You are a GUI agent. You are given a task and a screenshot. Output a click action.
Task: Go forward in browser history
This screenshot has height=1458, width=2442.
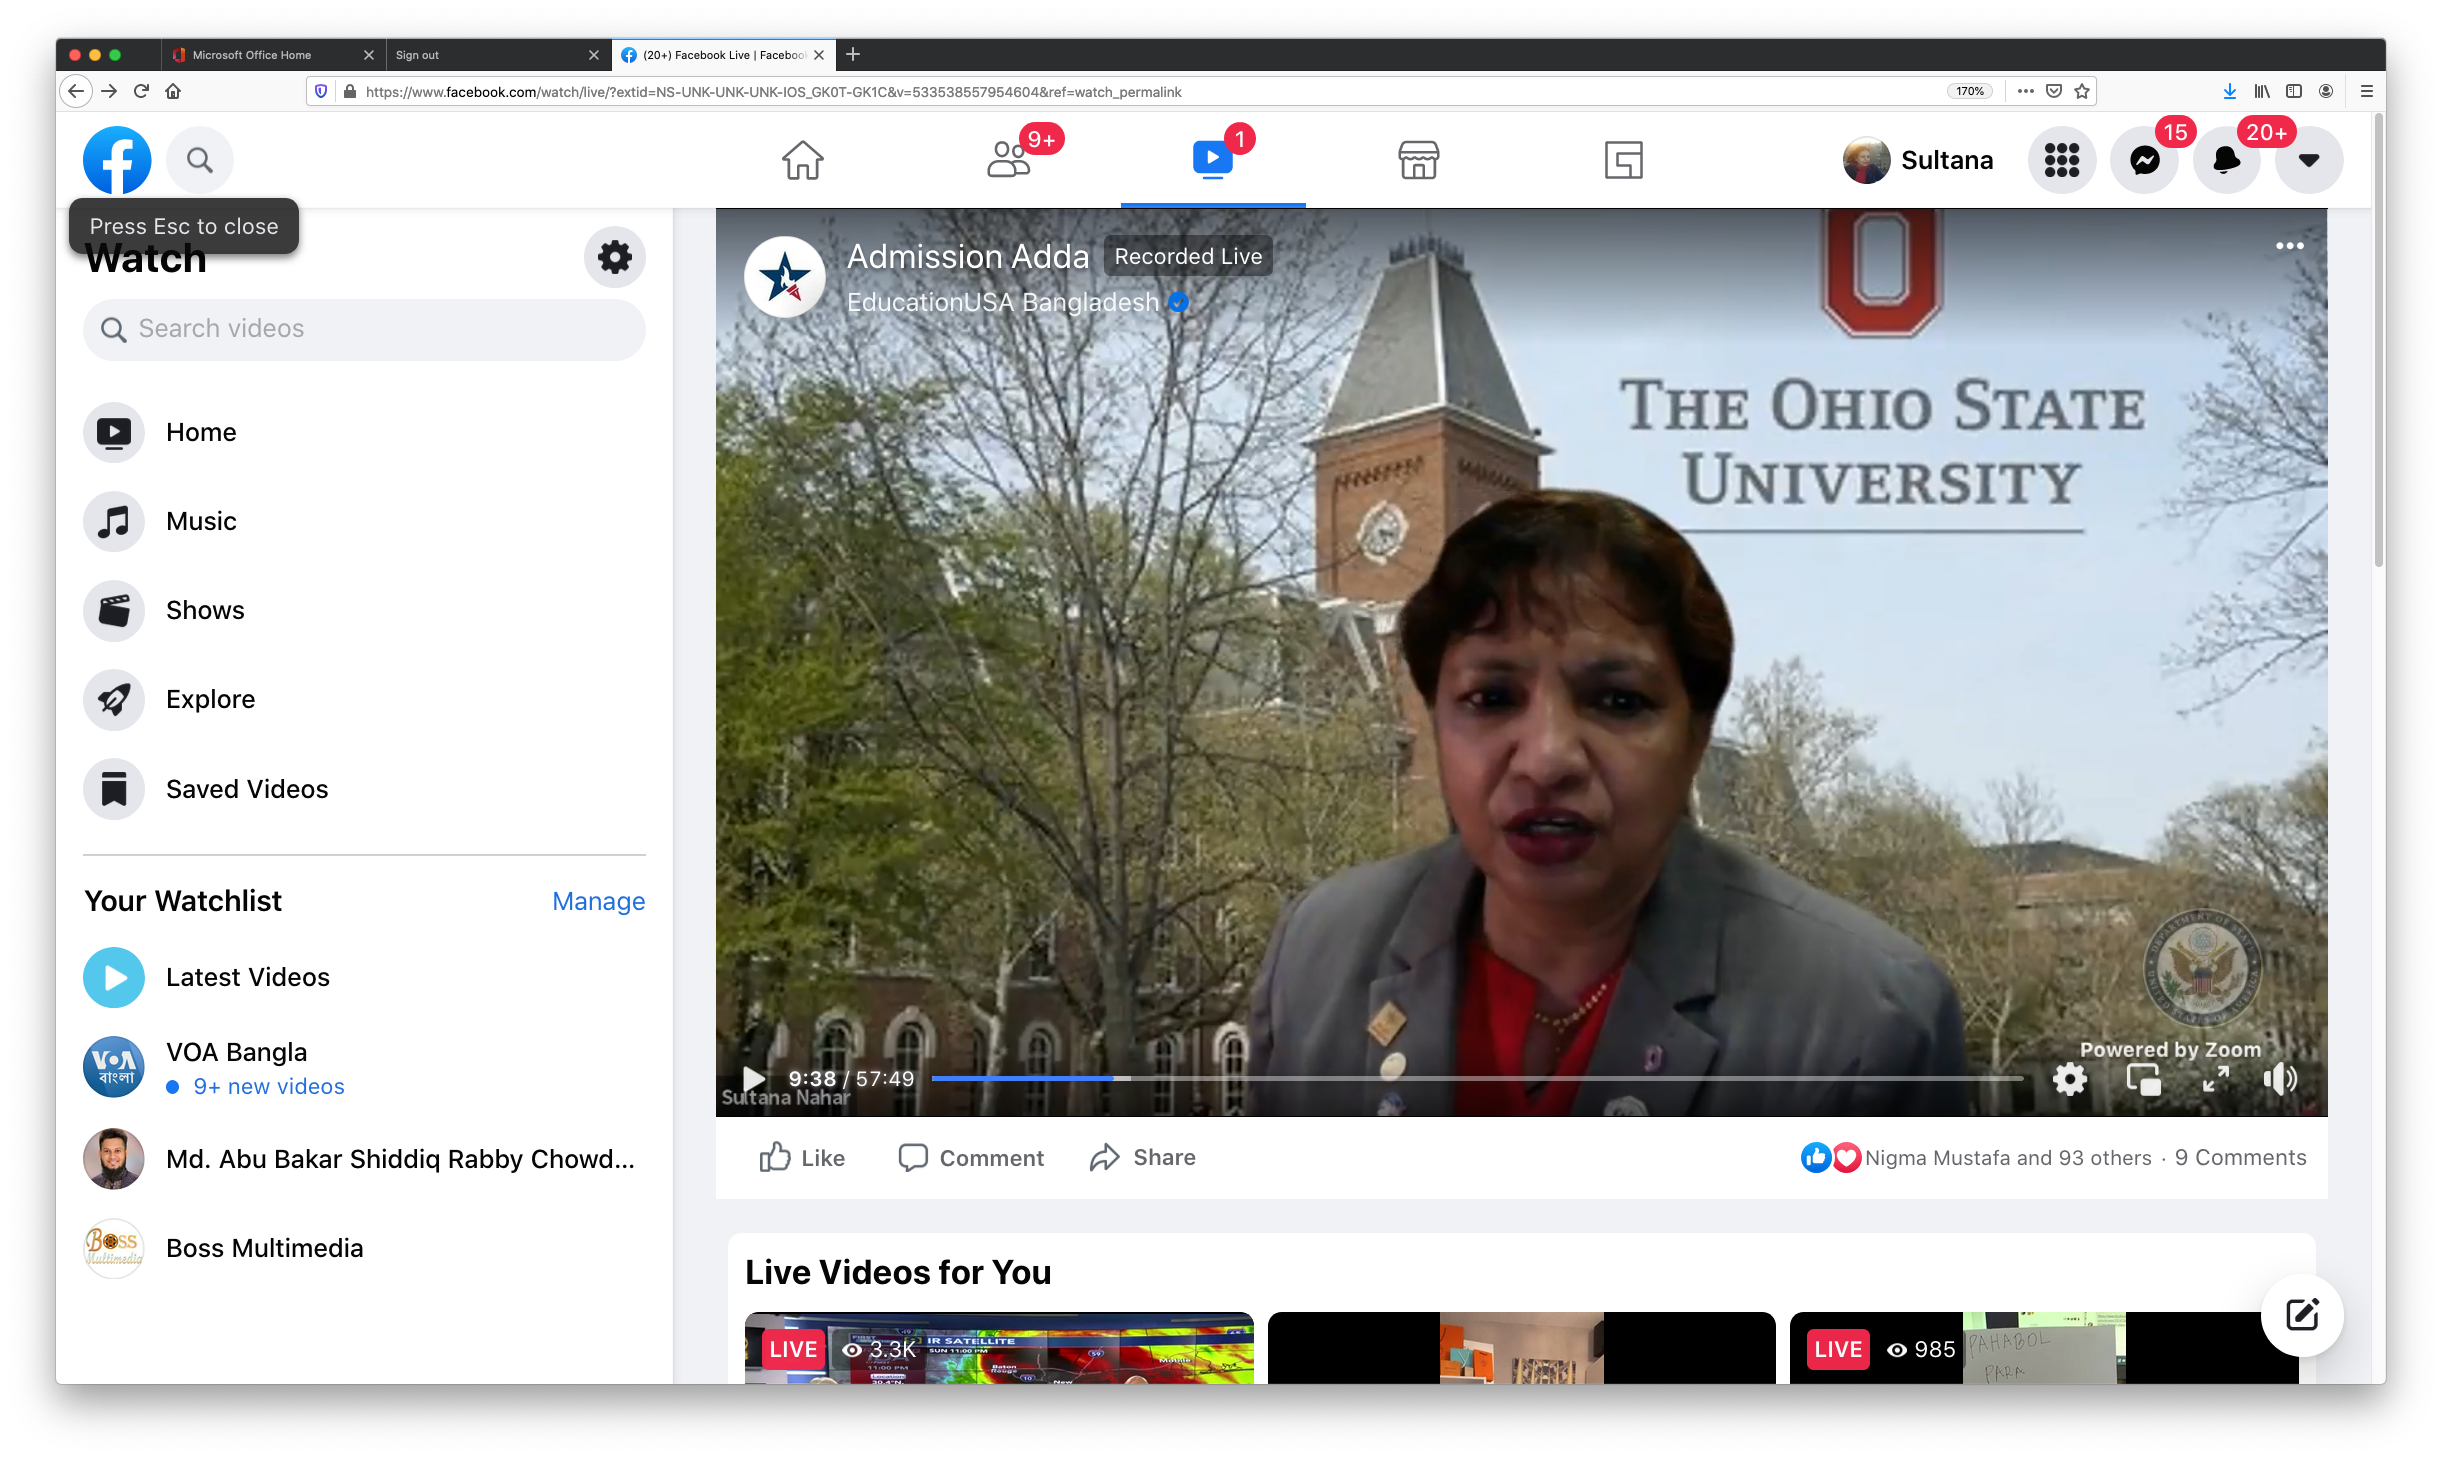[x=109, y=91]
